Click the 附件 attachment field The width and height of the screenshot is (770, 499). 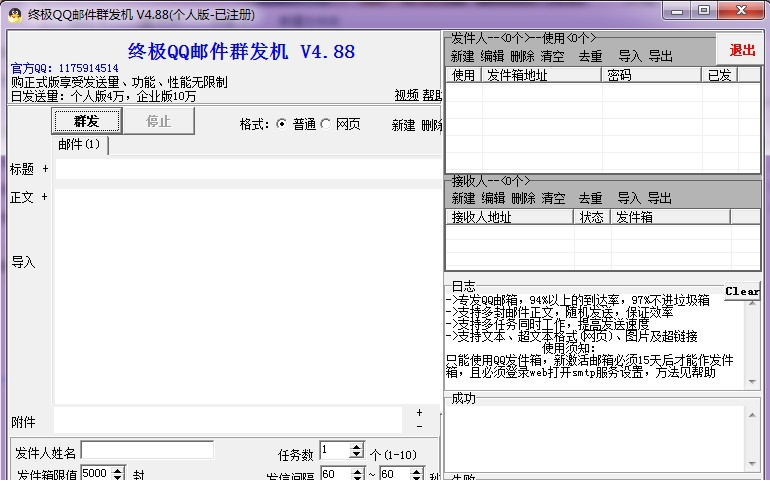pyautogui.click(x=228, y=420)
